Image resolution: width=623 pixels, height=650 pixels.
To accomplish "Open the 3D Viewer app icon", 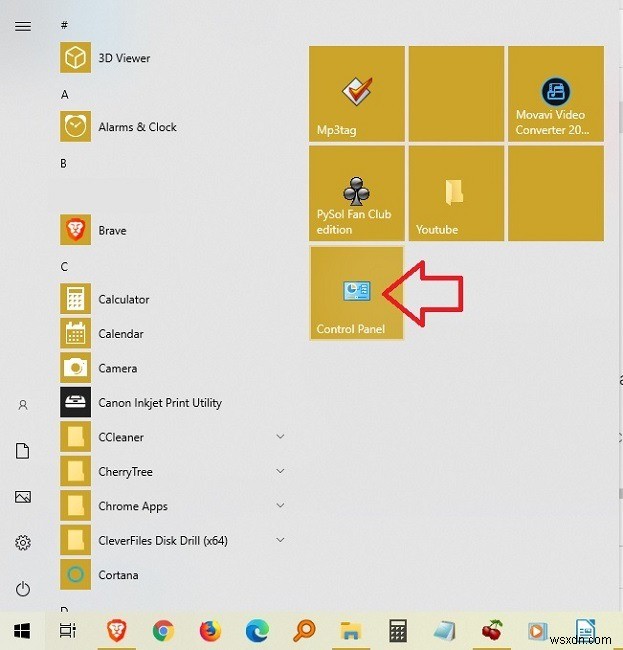I will (x=75, y=57).
